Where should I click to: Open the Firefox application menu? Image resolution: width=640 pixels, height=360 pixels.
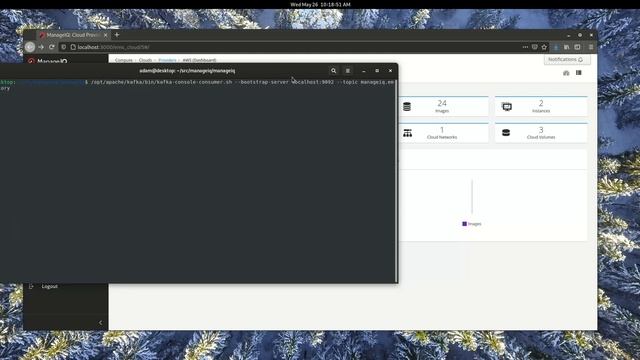coord(591,47)
